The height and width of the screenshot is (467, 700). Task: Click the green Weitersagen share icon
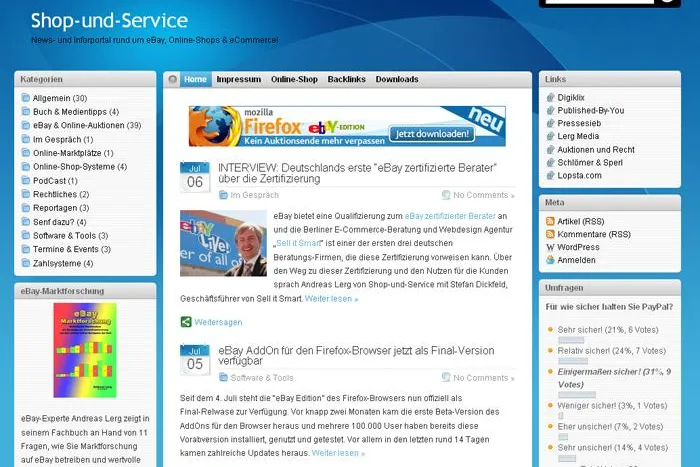[186, 322]
